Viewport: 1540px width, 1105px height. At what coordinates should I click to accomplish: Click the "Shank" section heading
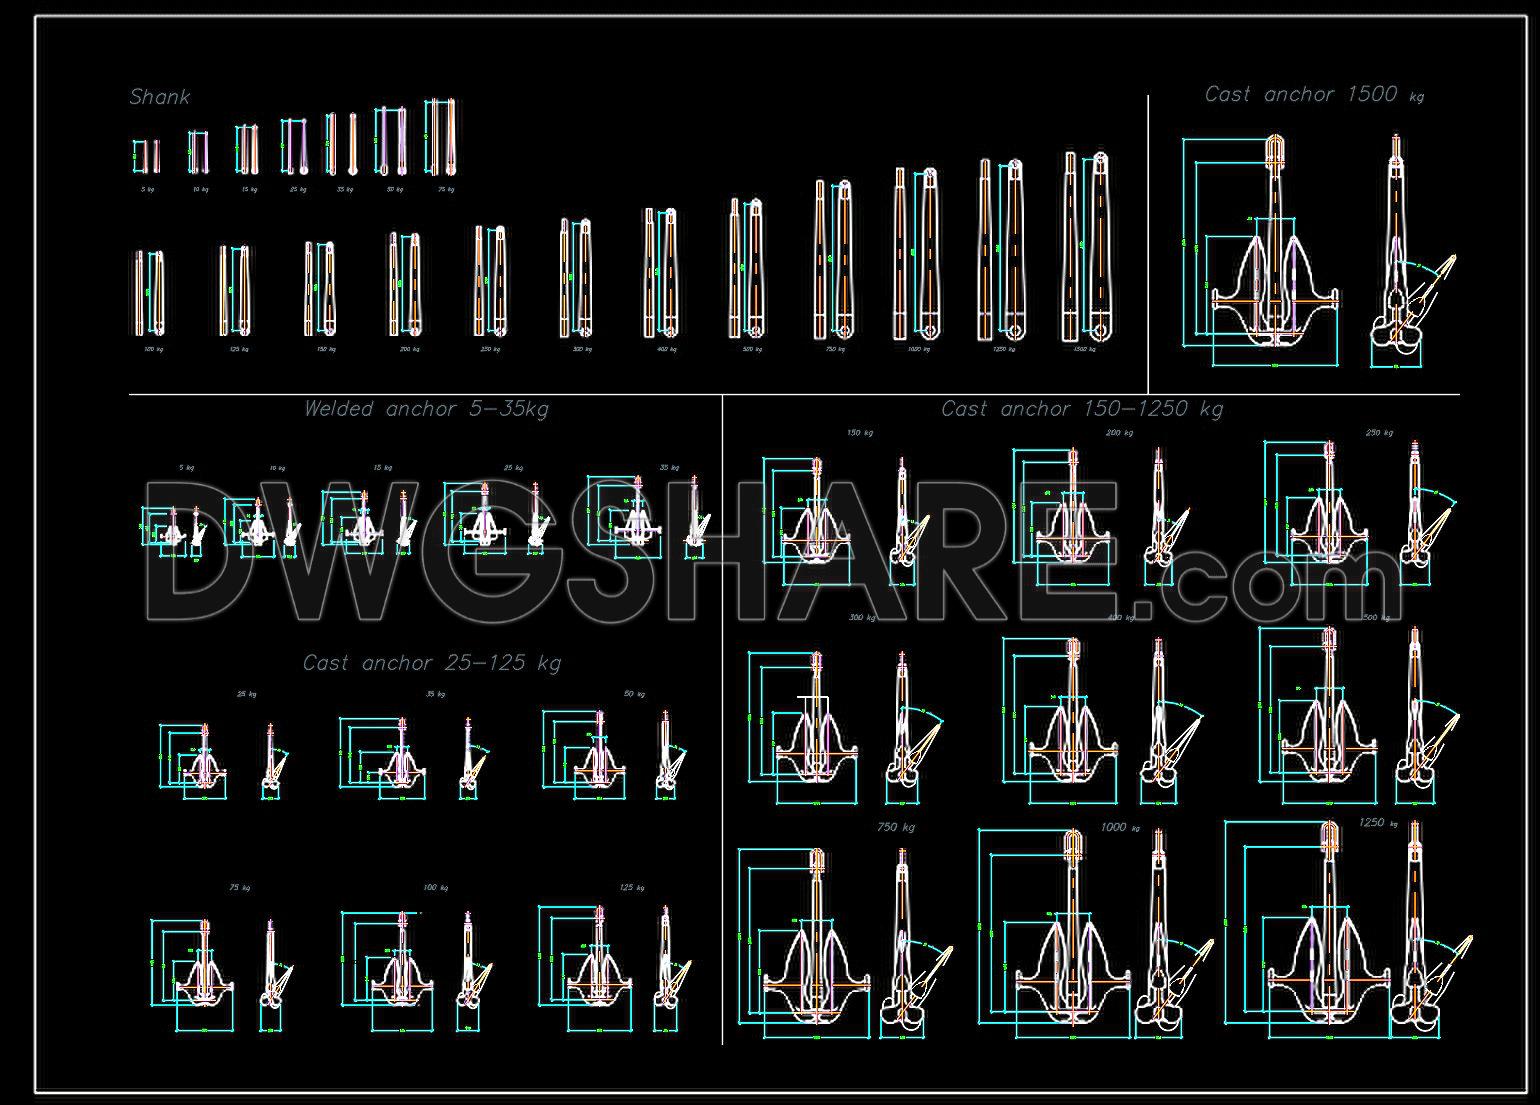pyautogui.click(x=159, y=97)
